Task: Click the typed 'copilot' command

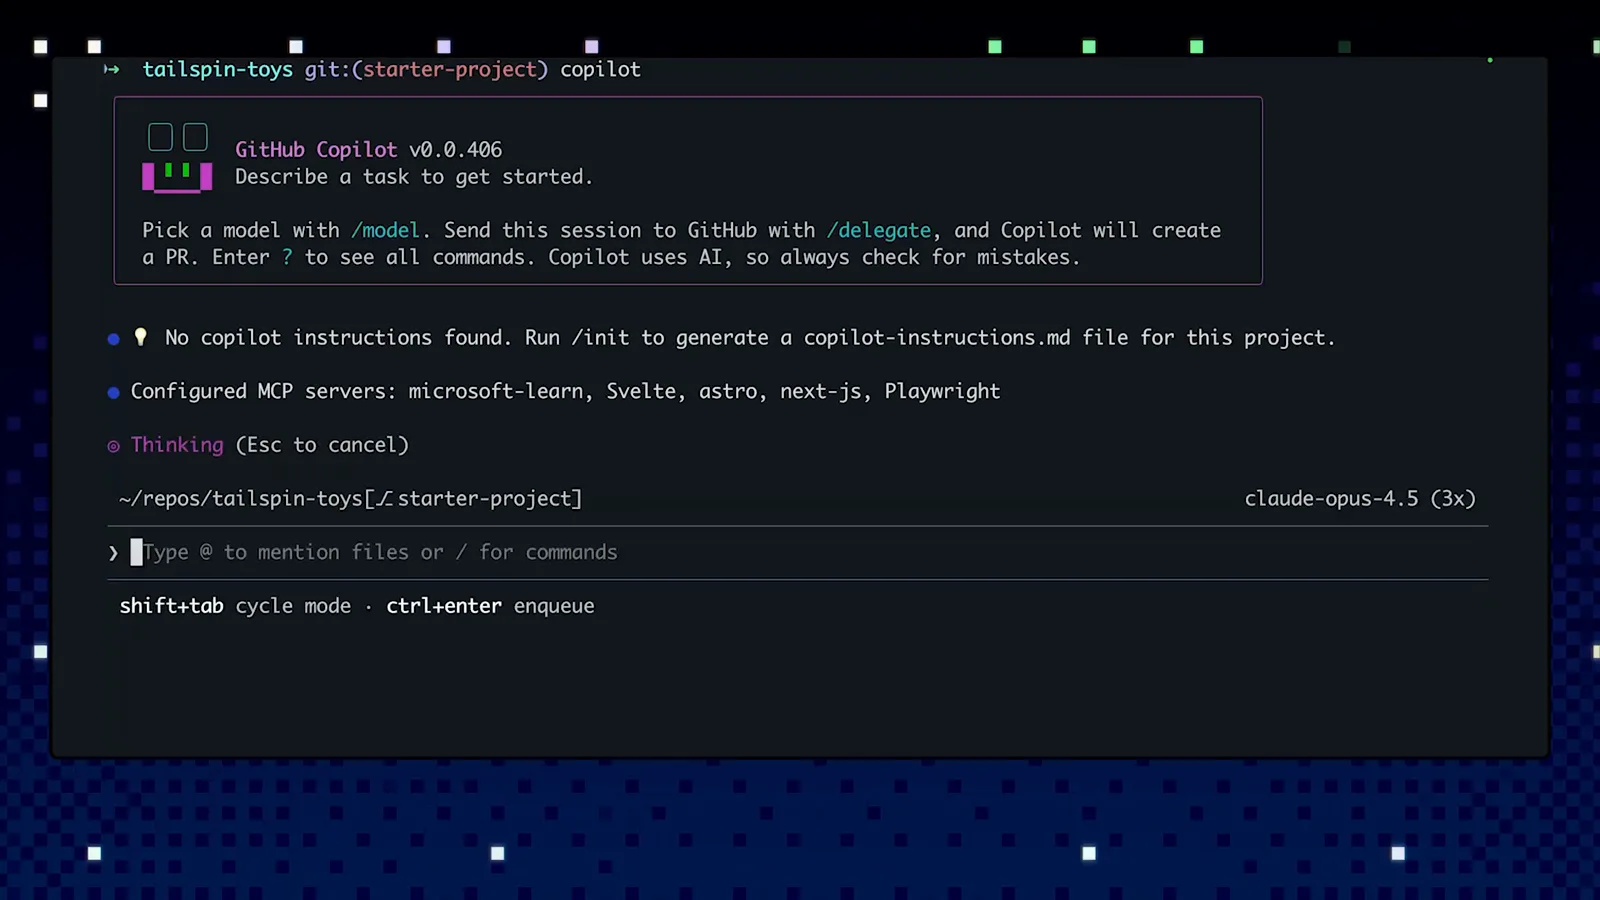Action: pos(600,69)
